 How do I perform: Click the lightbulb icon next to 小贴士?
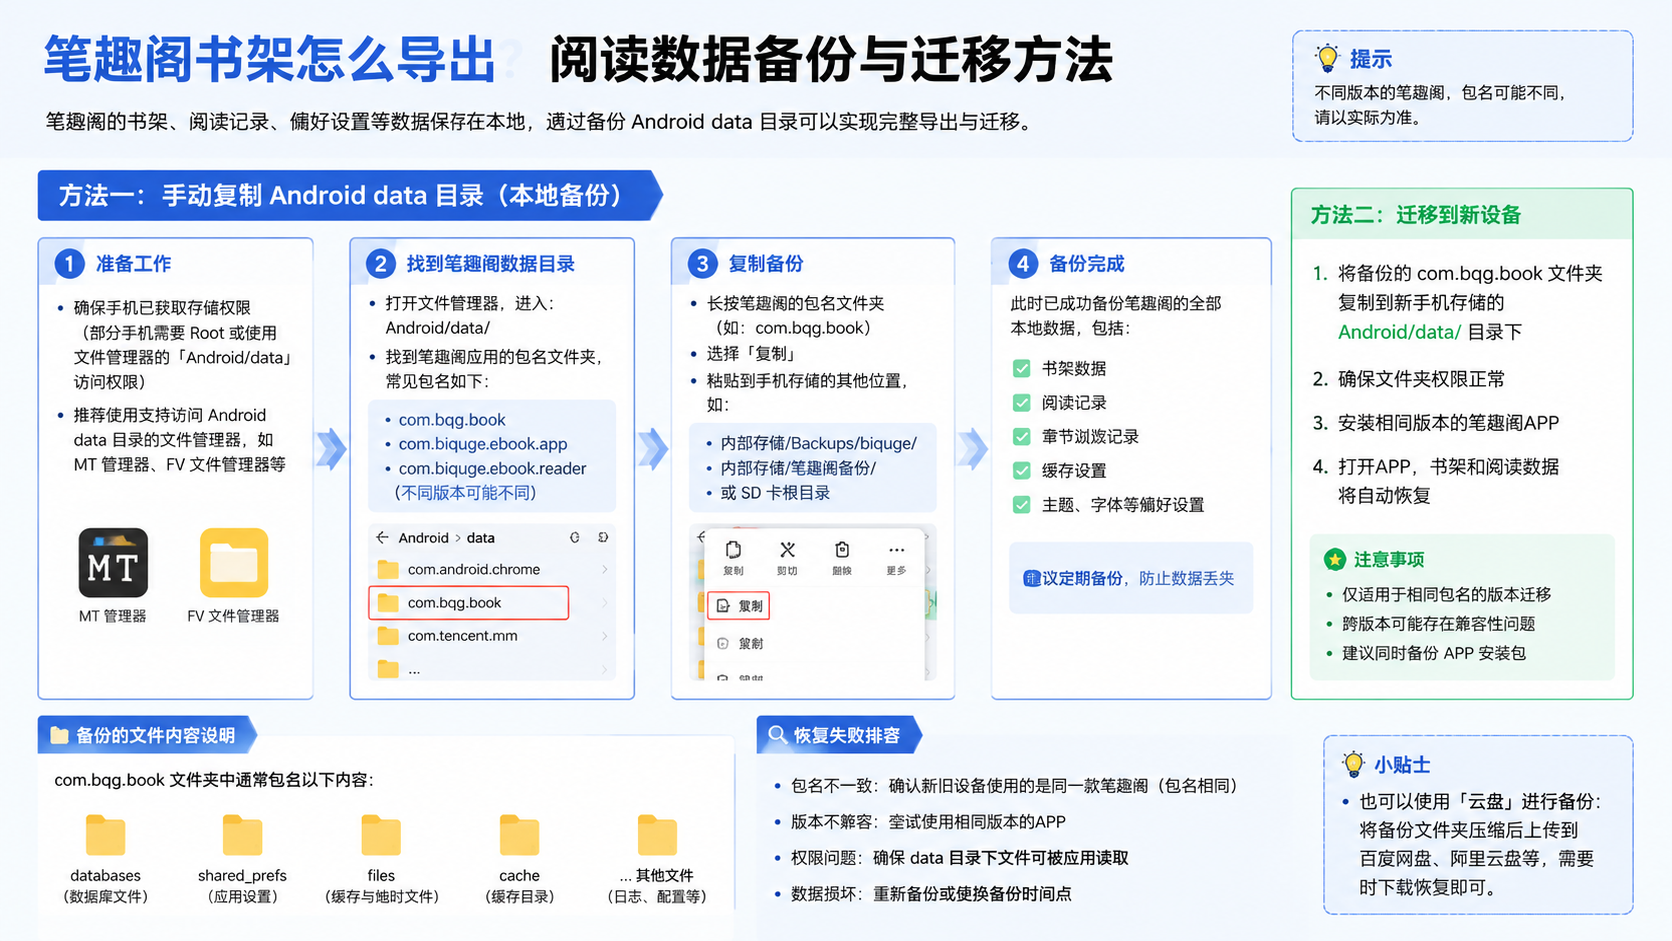[x=1353, y=765]
